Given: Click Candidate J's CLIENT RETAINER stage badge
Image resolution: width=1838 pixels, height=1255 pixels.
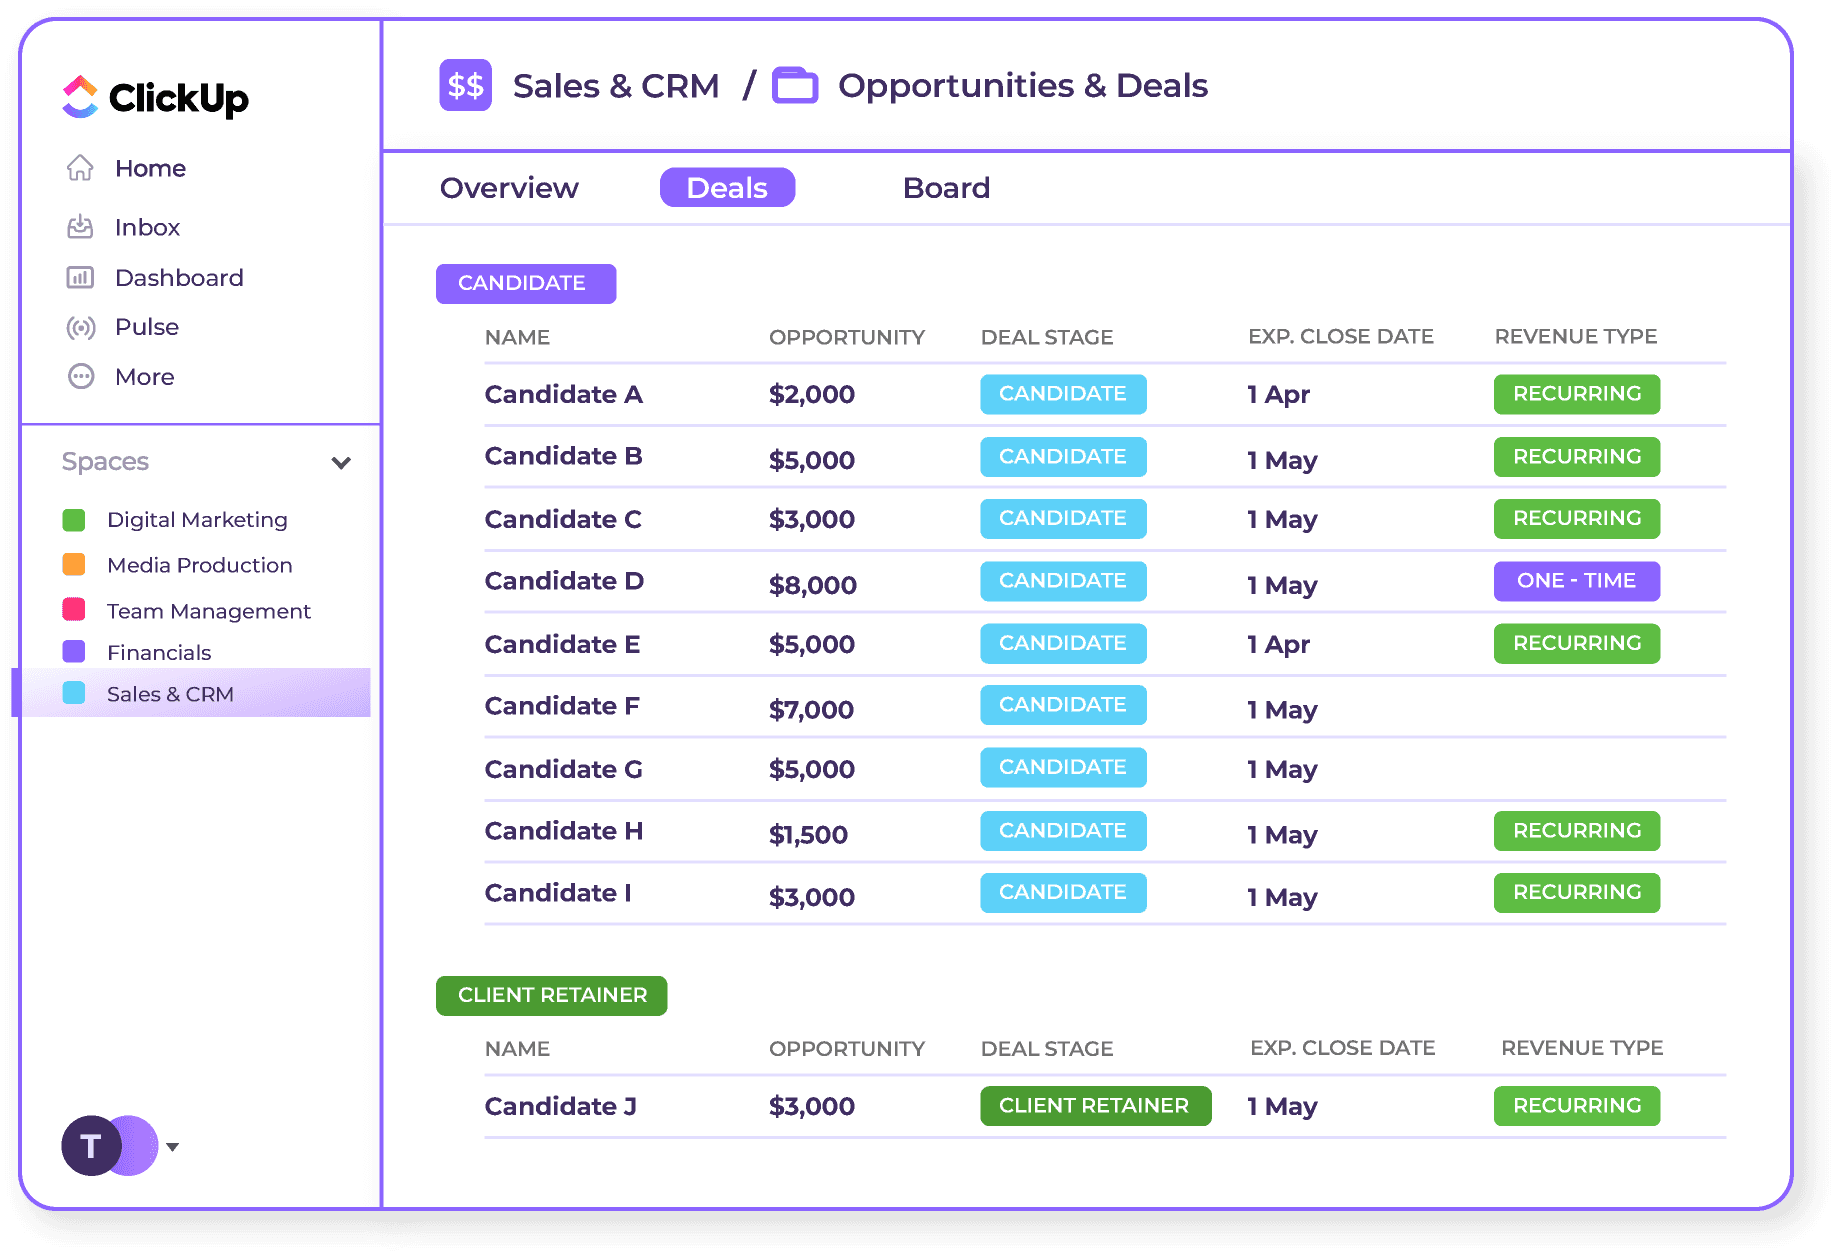Looking at the screenshot, I should pyautogui.click(x=1095, y=1106).
